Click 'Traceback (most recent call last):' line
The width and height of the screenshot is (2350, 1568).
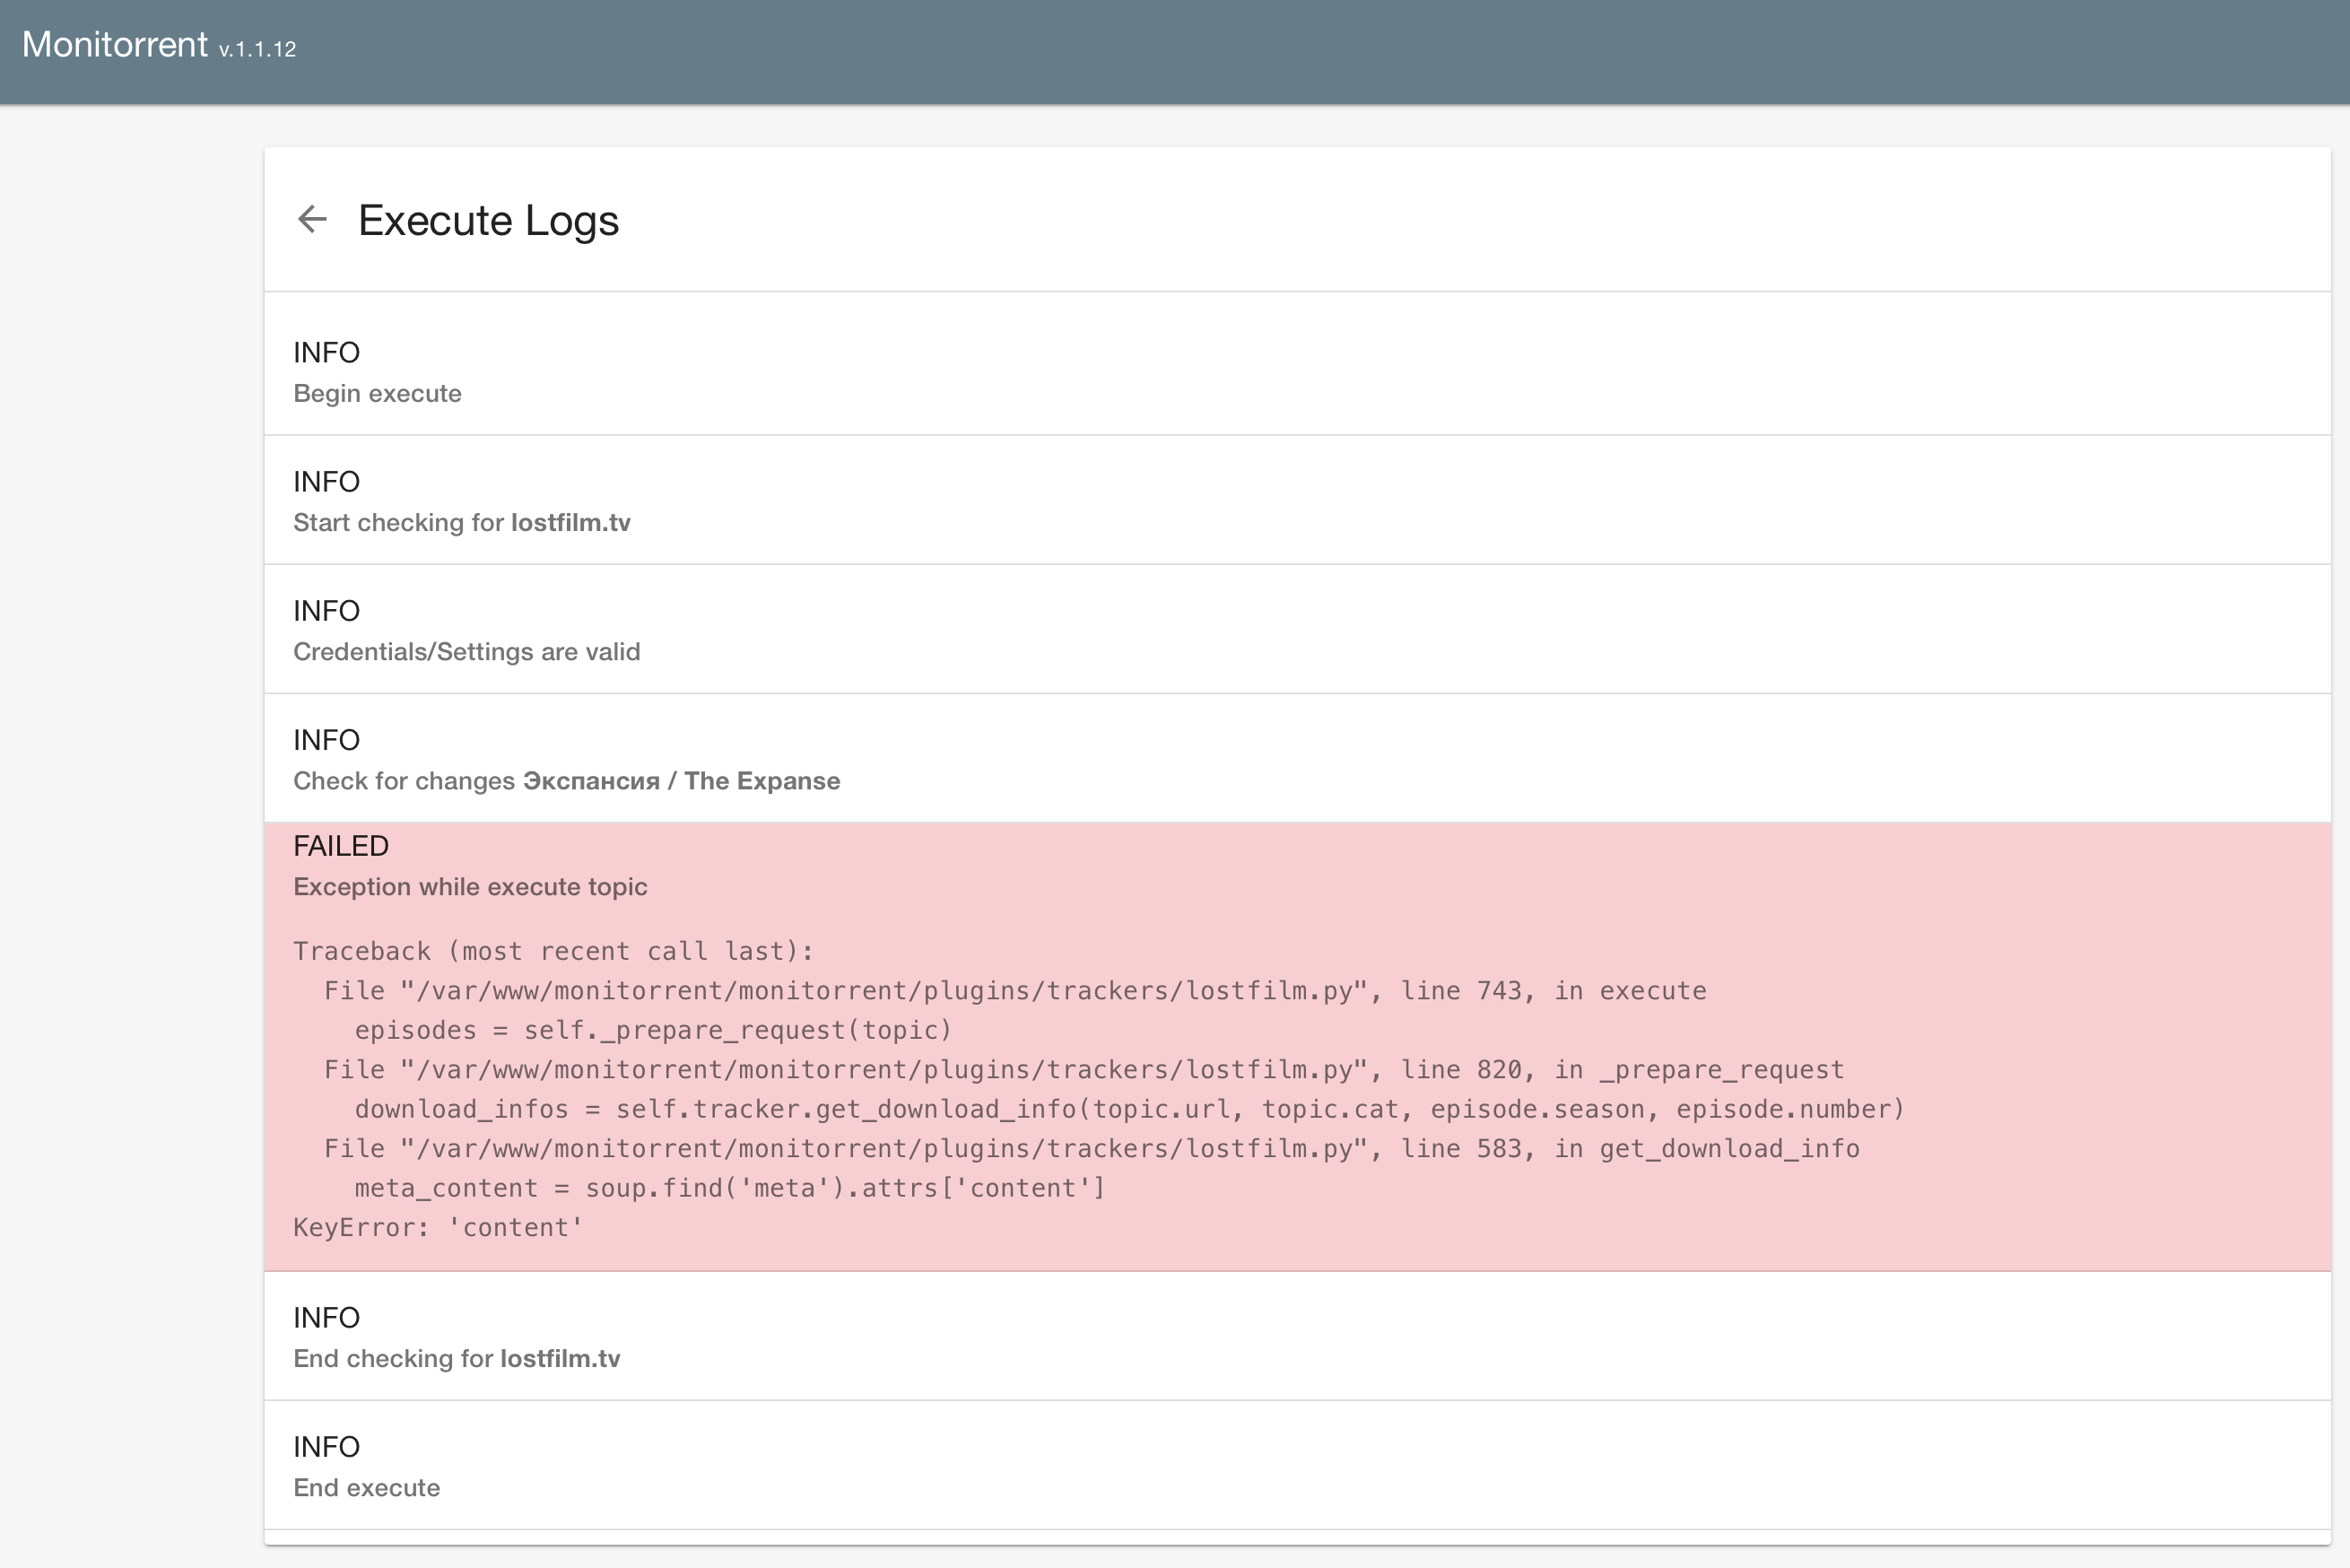pos(553,951)
